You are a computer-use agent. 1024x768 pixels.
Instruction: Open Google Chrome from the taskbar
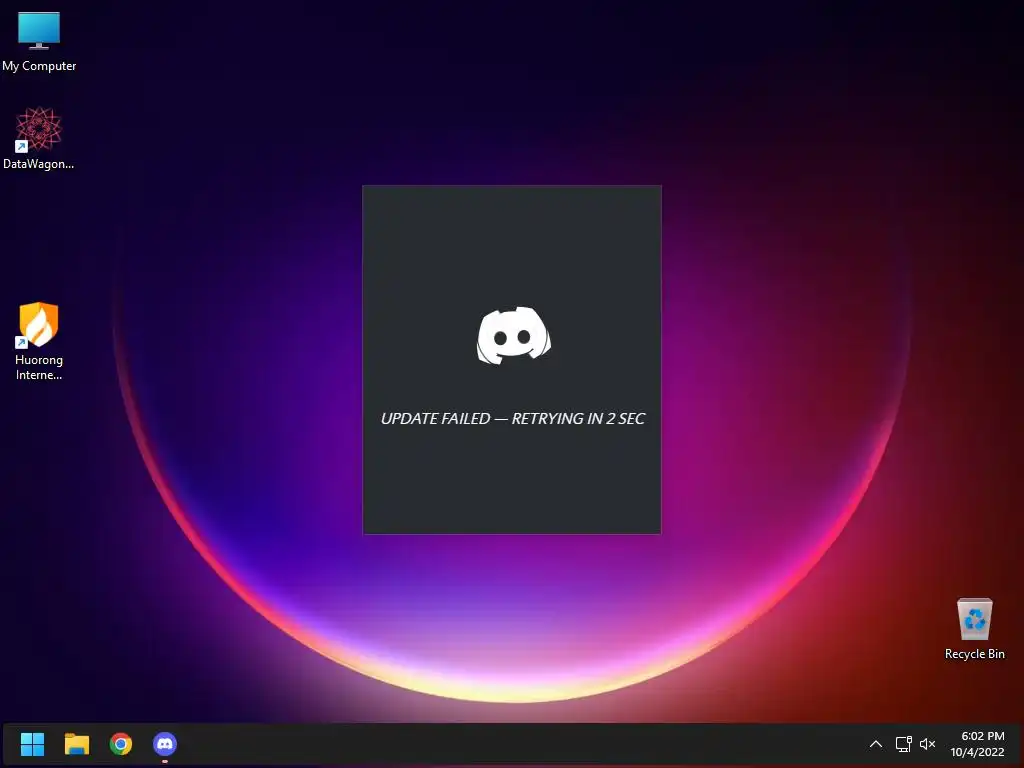[121, 744]
